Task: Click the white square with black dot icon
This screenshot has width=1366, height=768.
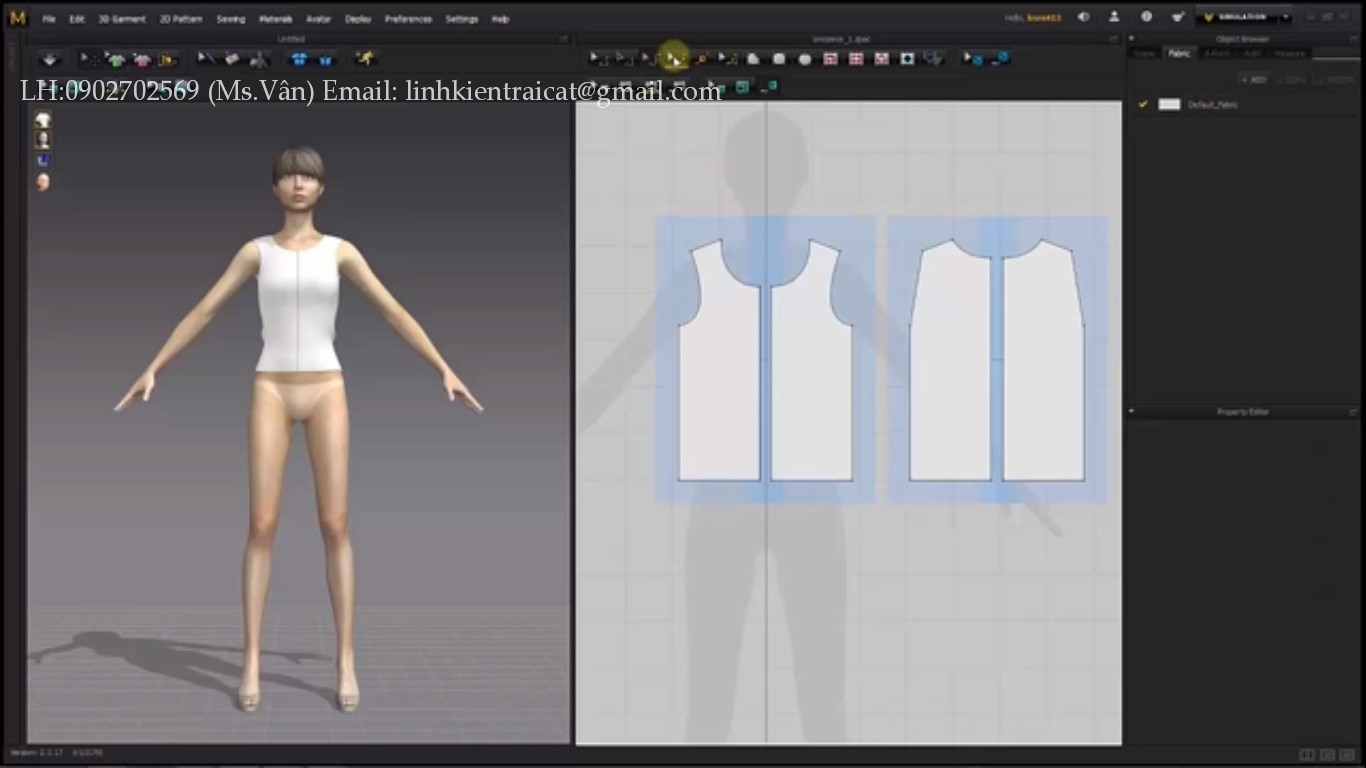Action: (x=907, y=59)
